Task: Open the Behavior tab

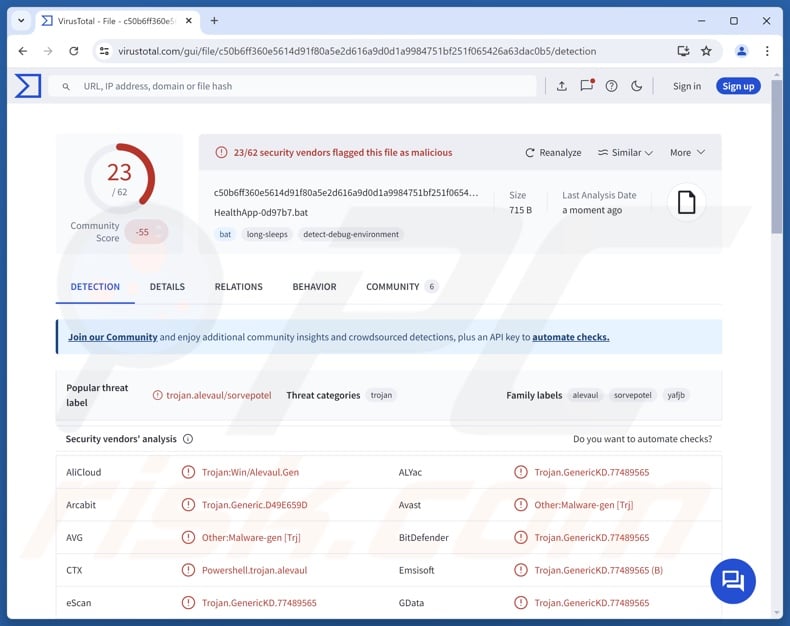Action: (314, 287)
